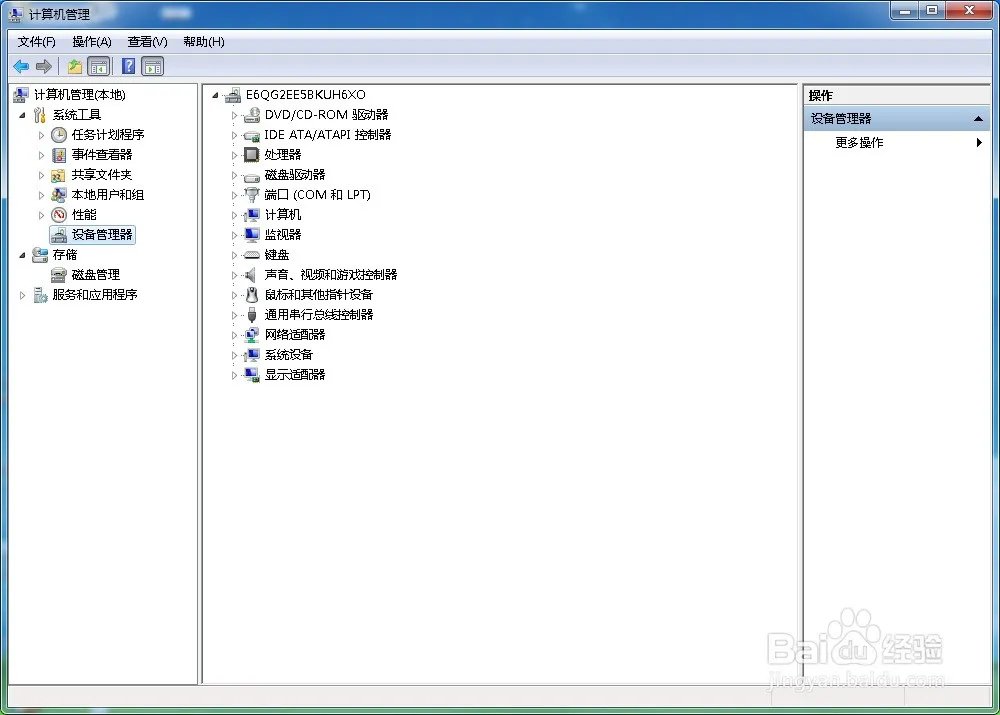The width and height of the screenshot is (1000, 715).
Task: Open the 操作(A) menu
Action: 91,42
